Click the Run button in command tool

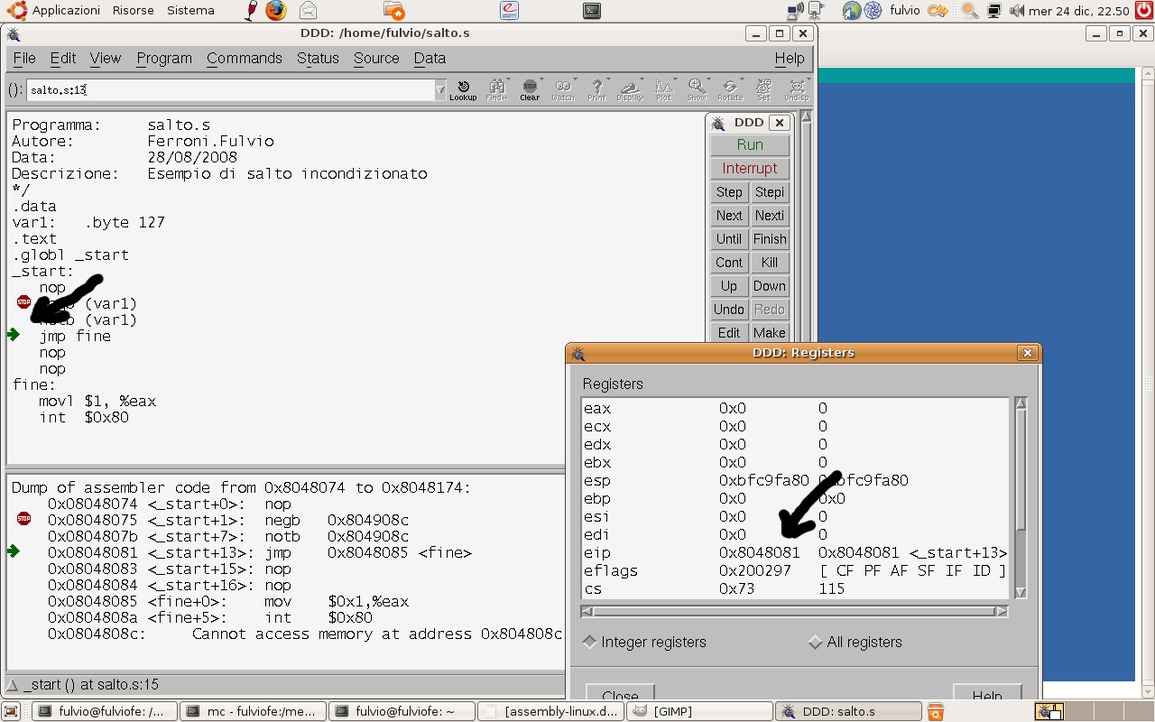[x=750, y=145]
